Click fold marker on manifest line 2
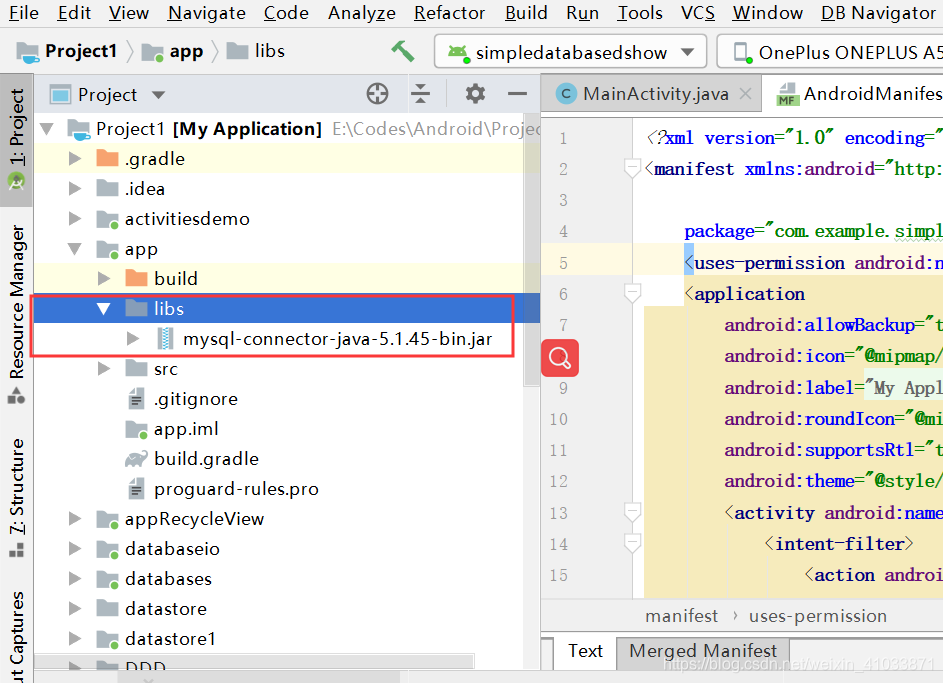This screenshot has height=683, width=943. pos(631,169)
